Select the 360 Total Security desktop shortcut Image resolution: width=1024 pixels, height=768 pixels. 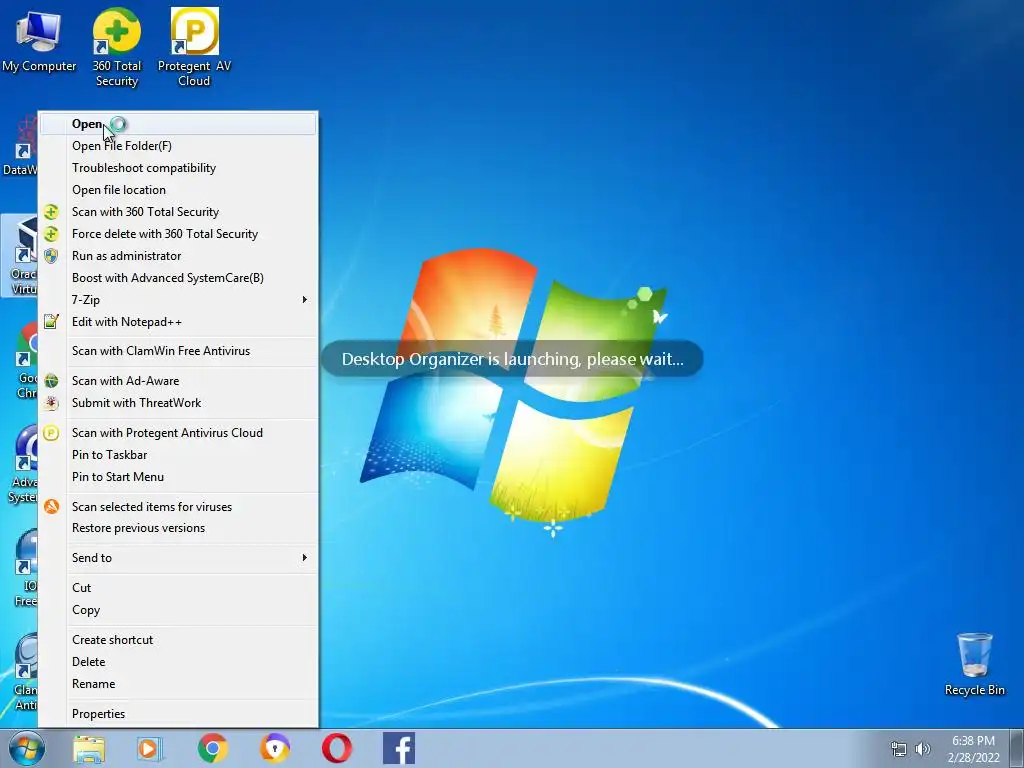tap(117, 47)
